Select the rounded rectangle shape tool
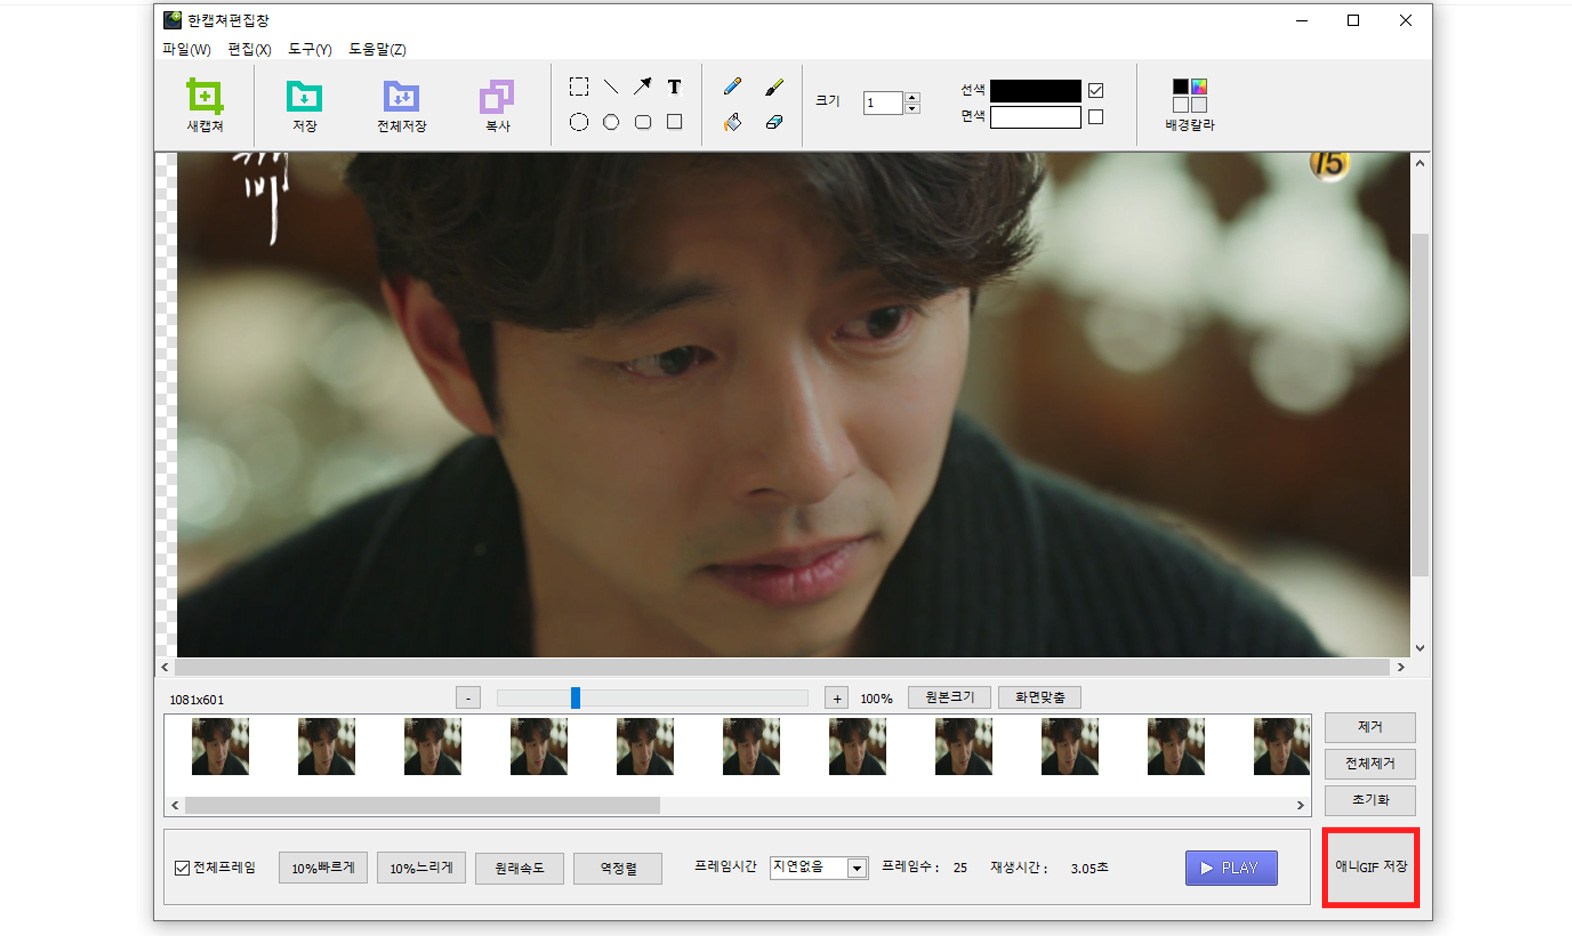Screen dimensions: 1572x936 (642, 122)
